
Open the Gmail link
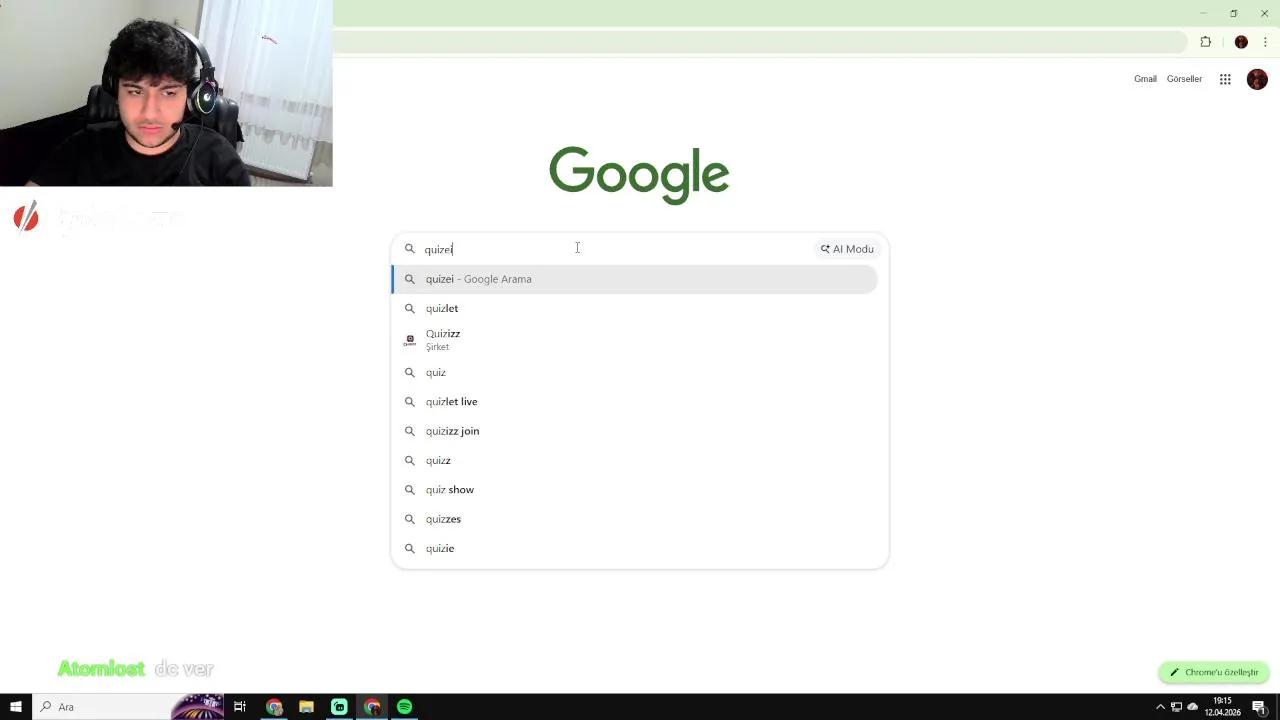click(x=1145, y=79)
